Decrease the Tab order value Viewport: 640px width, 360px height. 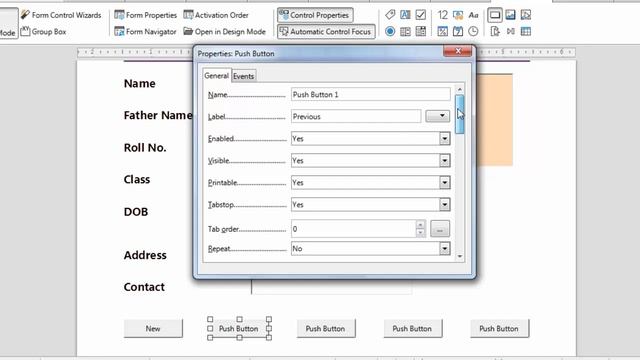pos(420,233)
